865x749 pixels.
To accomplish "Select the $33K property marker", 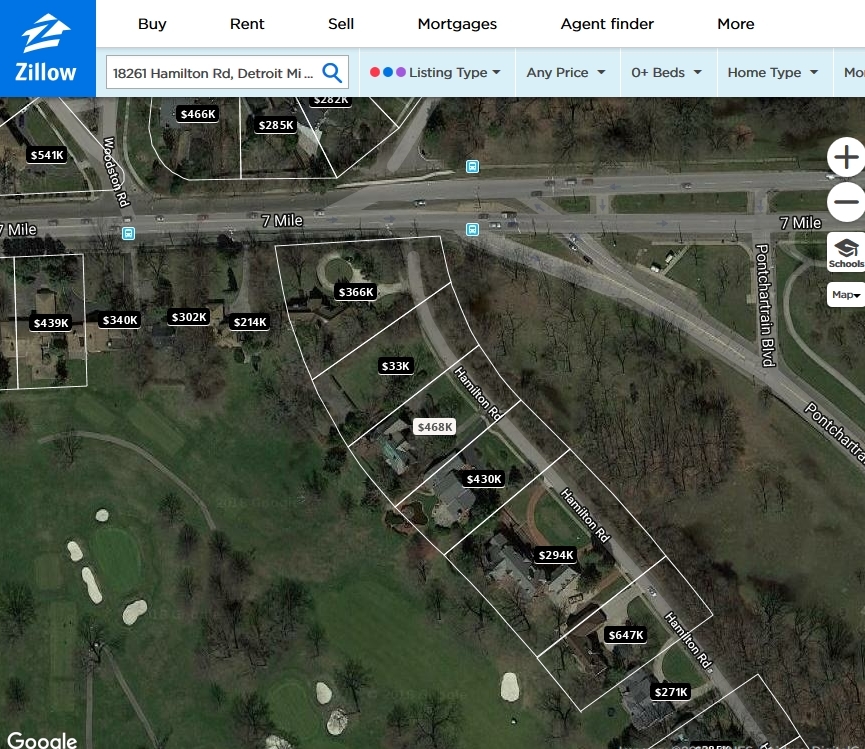I will [396, 366].
